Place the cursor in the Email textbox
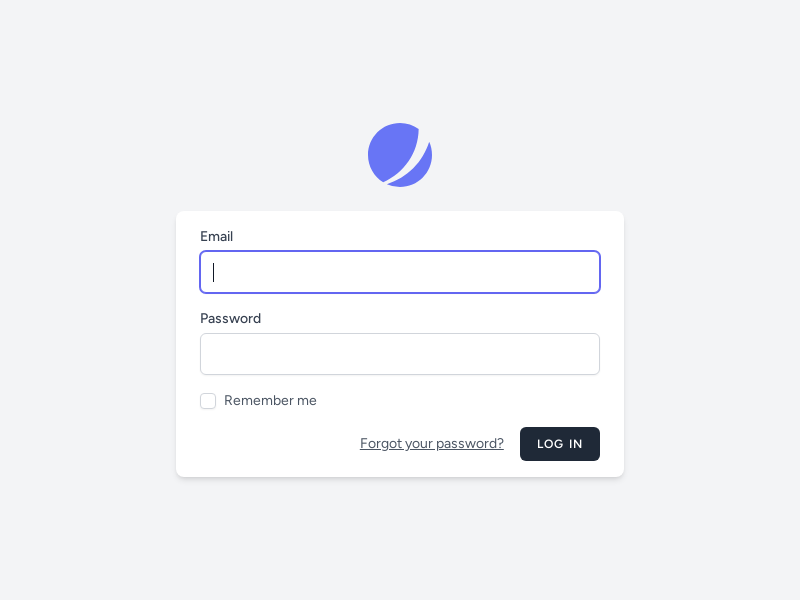The width and height of the screenshot is (800, 600). point(400,272)
